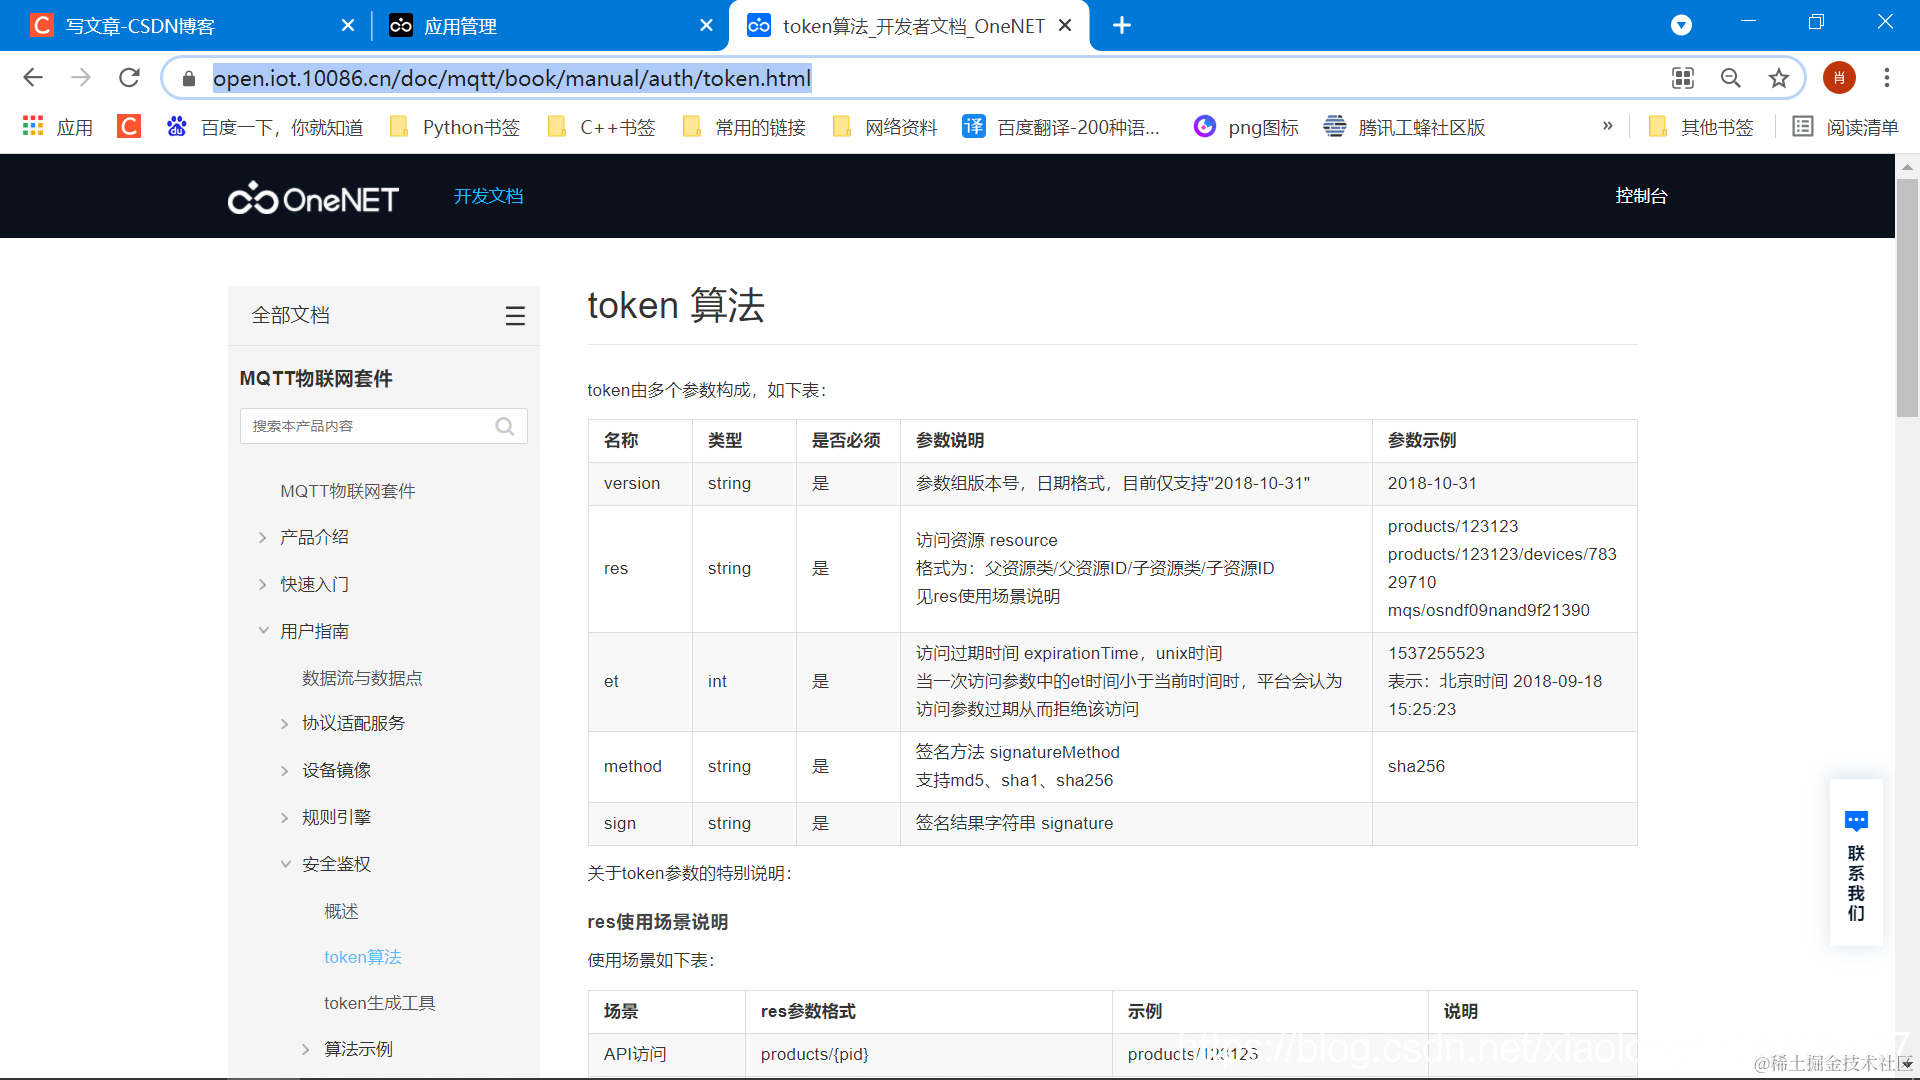Bookmark this page with the star icon

point(1778,78)
